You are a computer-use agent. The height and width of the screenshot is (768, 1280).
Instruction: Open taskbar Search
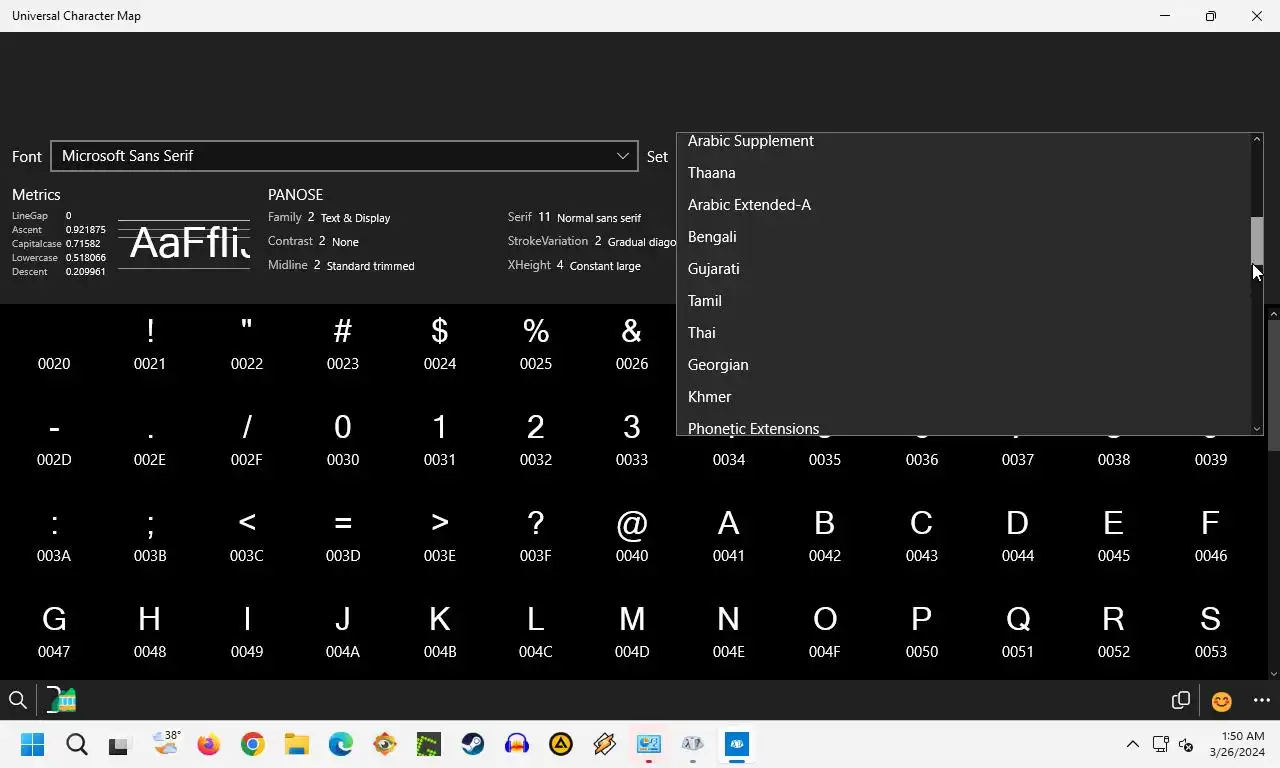point(77,744)
